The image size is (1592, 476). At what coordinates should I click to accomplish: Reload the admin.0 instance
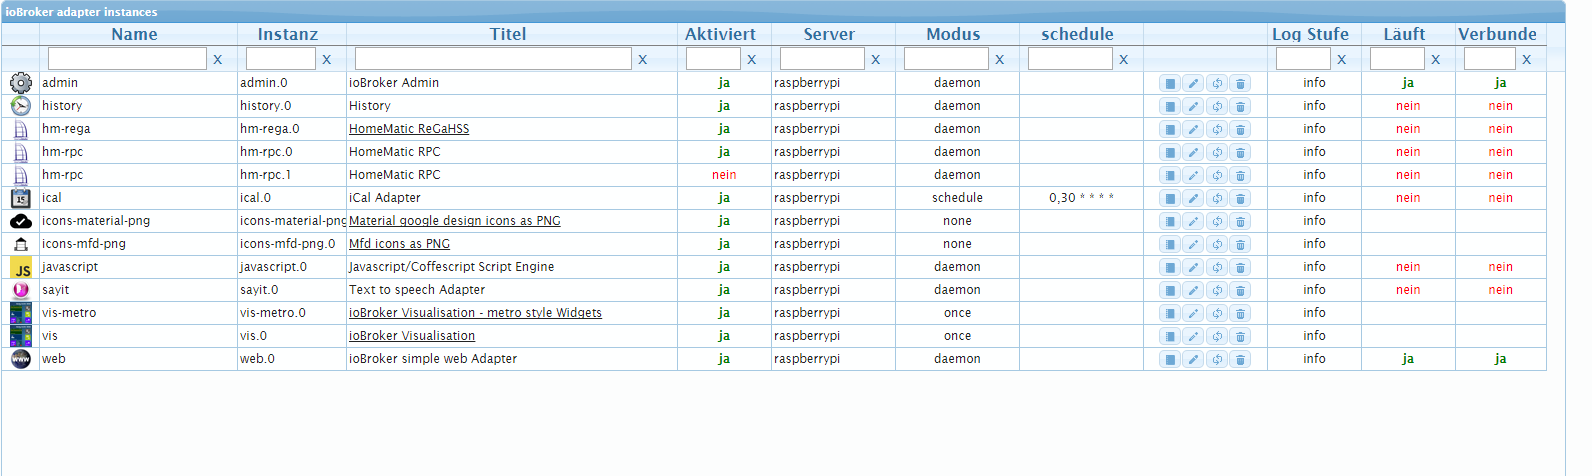point(1217,83)
